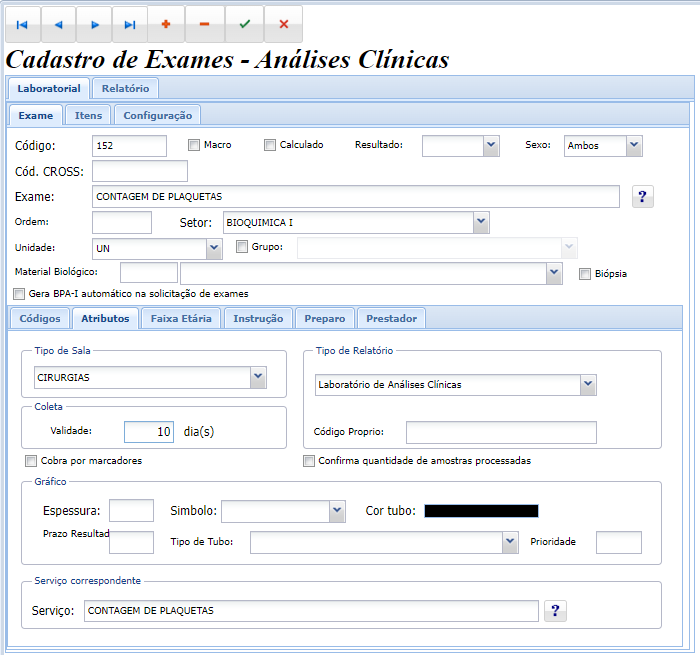Switch to the Preparo tab
The image size is (700, 655).
[x=325, y=318]
